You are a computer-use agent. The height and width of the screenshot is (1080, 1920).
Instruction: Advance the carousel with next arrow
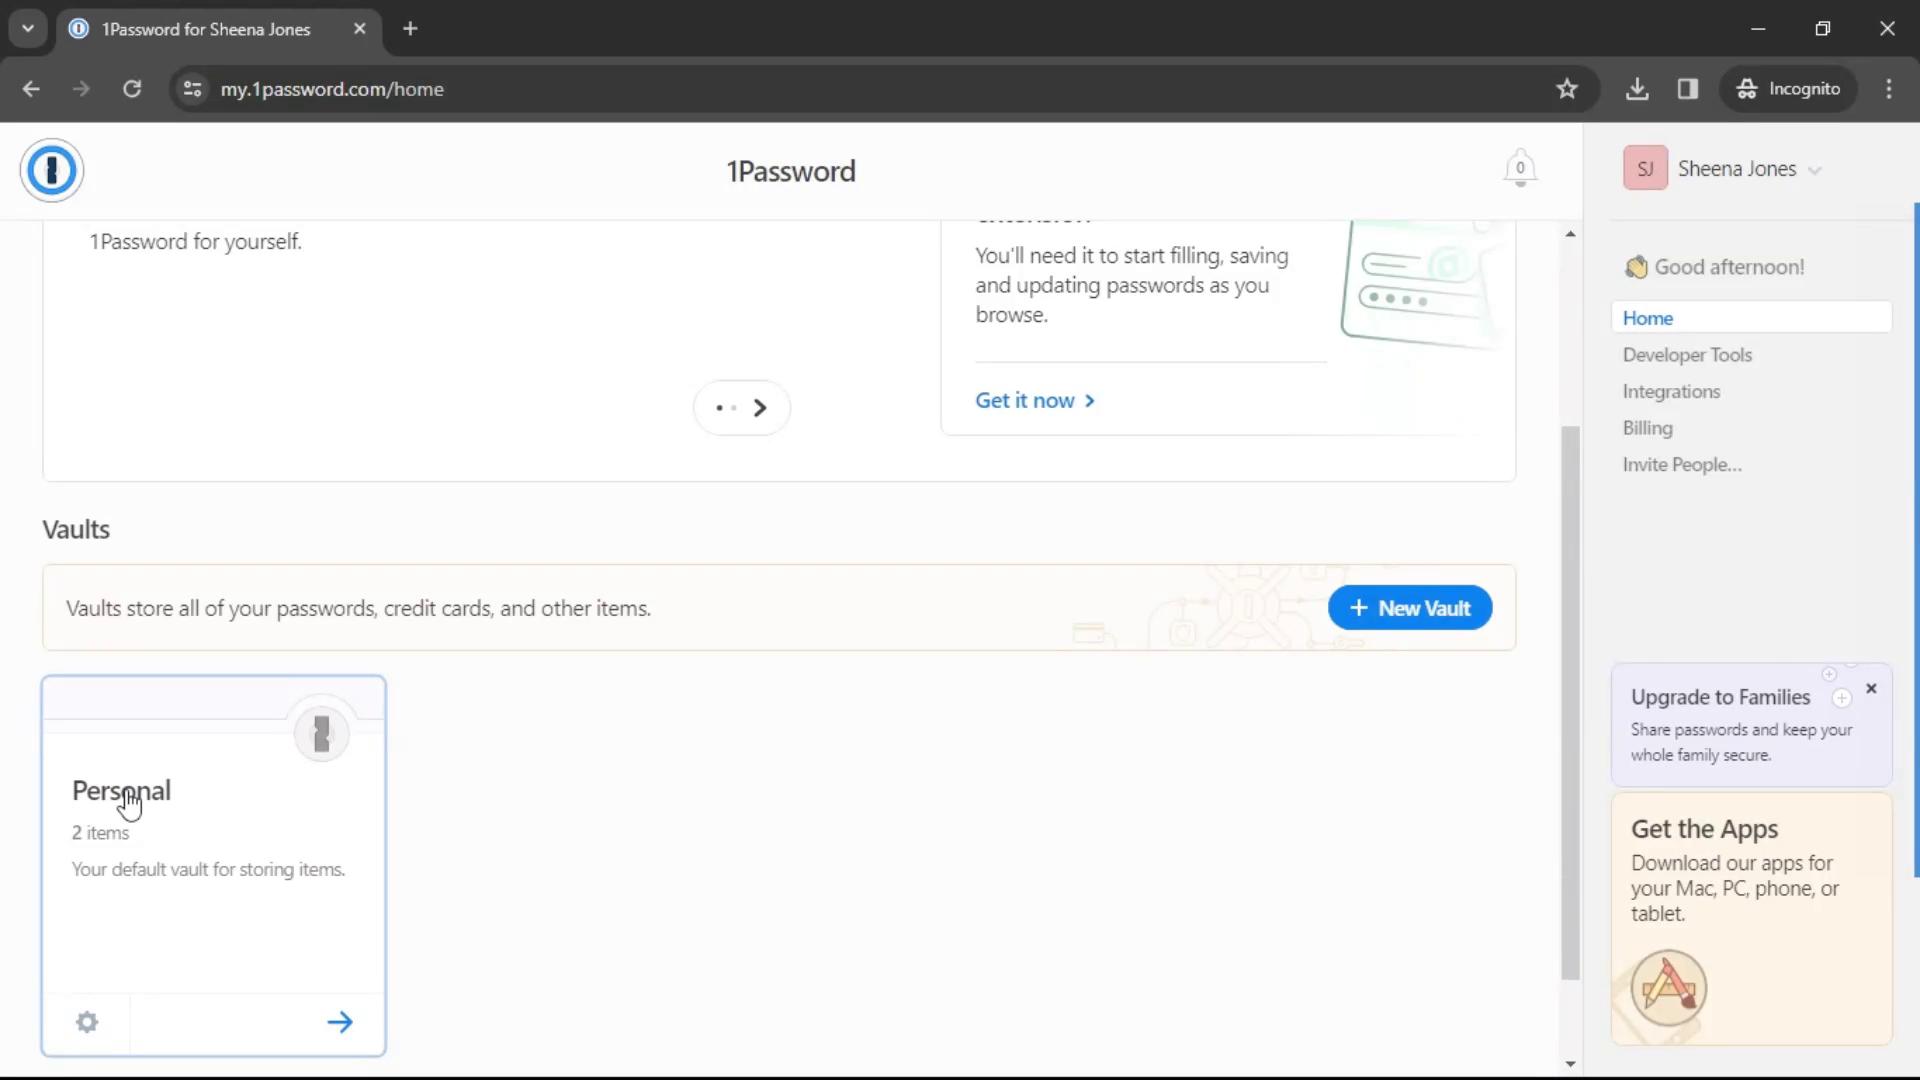tap(760, 408)
